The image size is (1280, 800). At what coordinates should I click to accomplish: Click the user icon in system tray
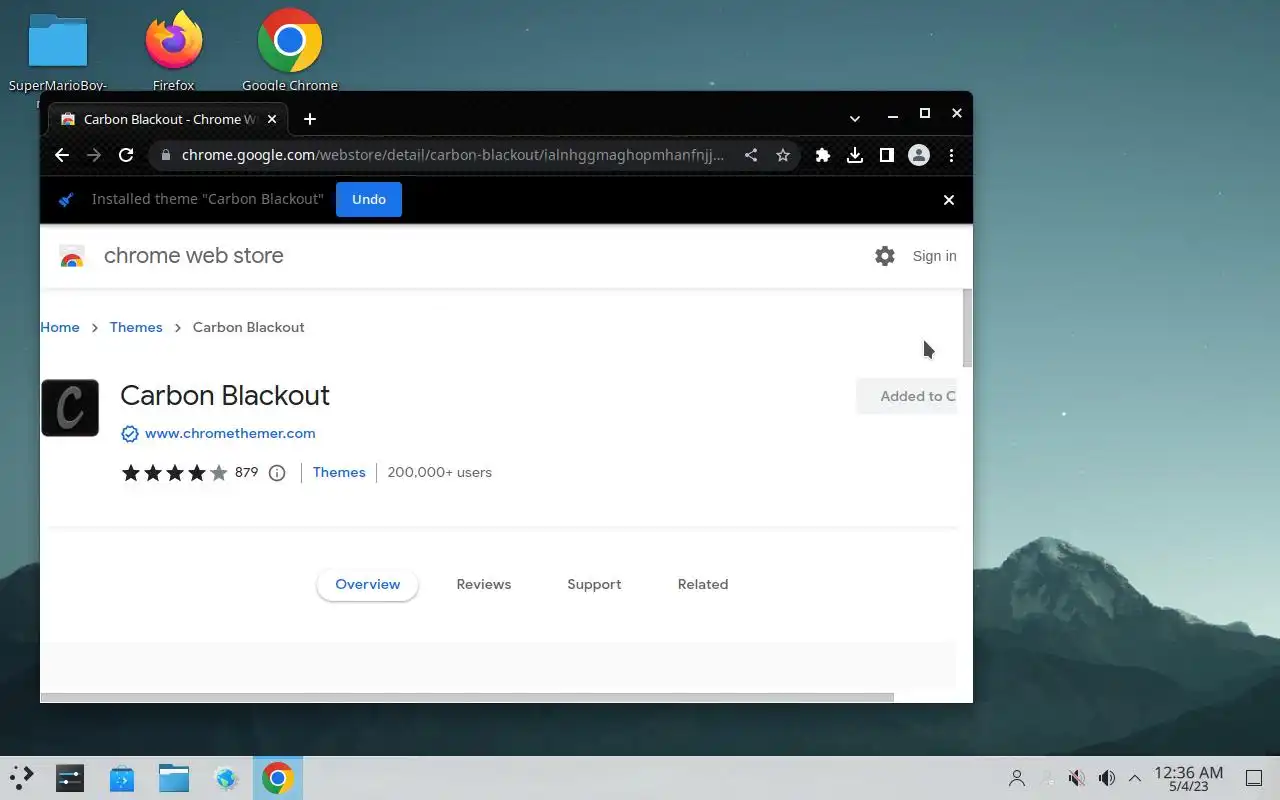point(1017,778)
